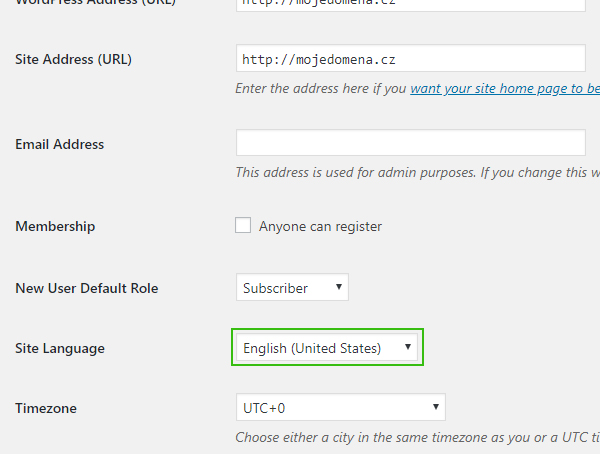Focus the WordPress Address field at top
The width and height of the screenshot is (600, 454).
(410, 3)
